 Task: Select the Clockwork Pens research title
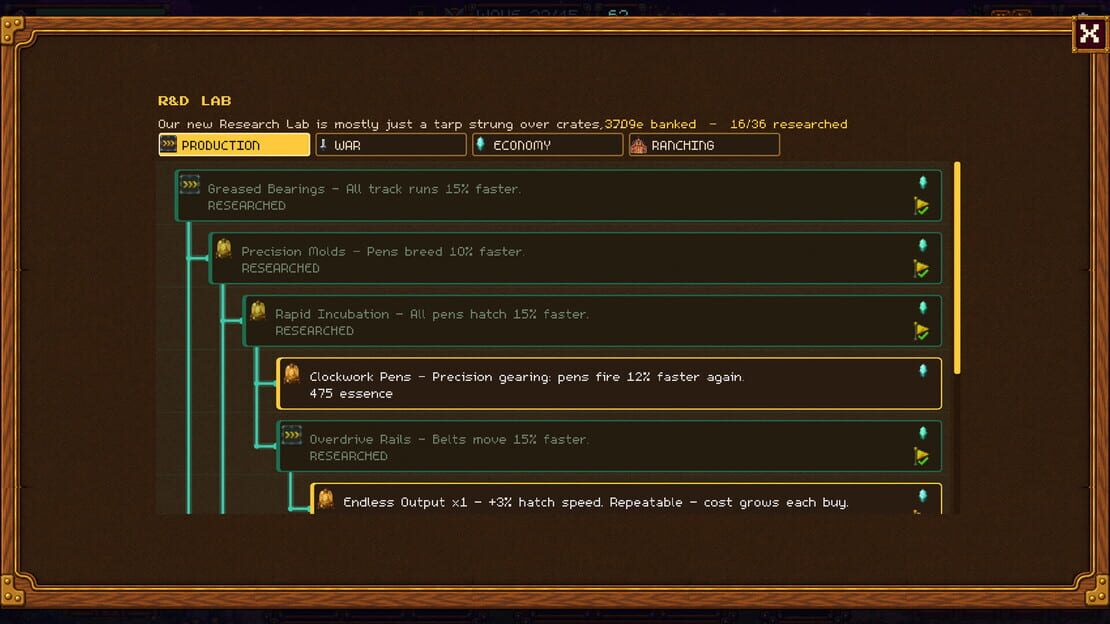click(x=360, y=377)
